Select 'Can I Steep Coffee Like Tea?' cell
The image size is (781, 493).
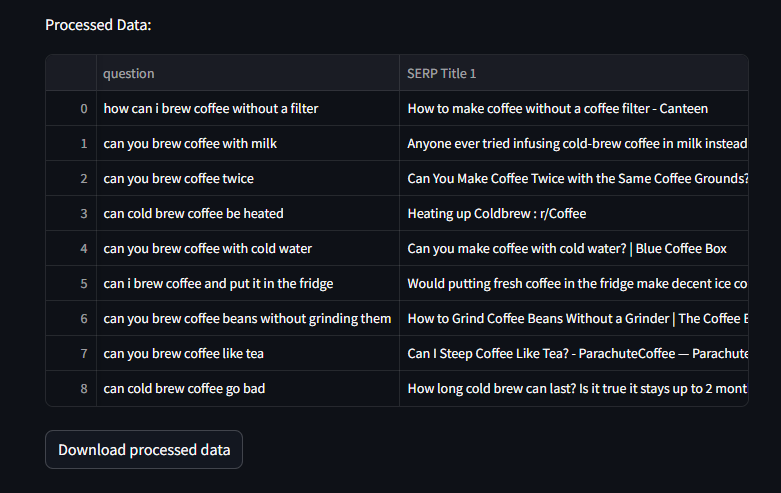click(577, 353)
